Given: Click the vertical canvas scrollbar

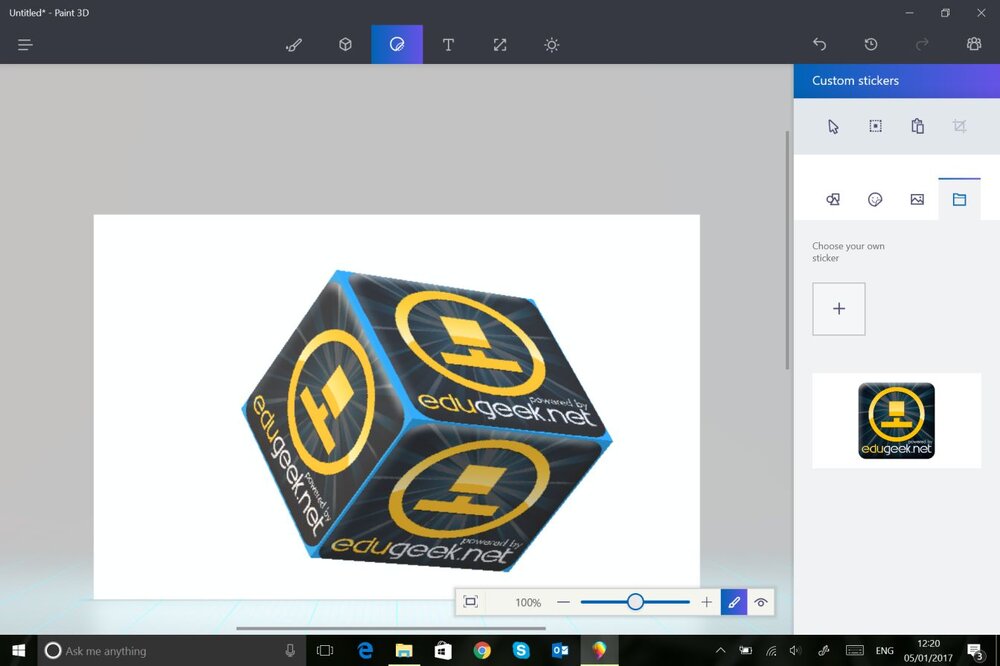Looking at the screenshot, I should 788,249.
